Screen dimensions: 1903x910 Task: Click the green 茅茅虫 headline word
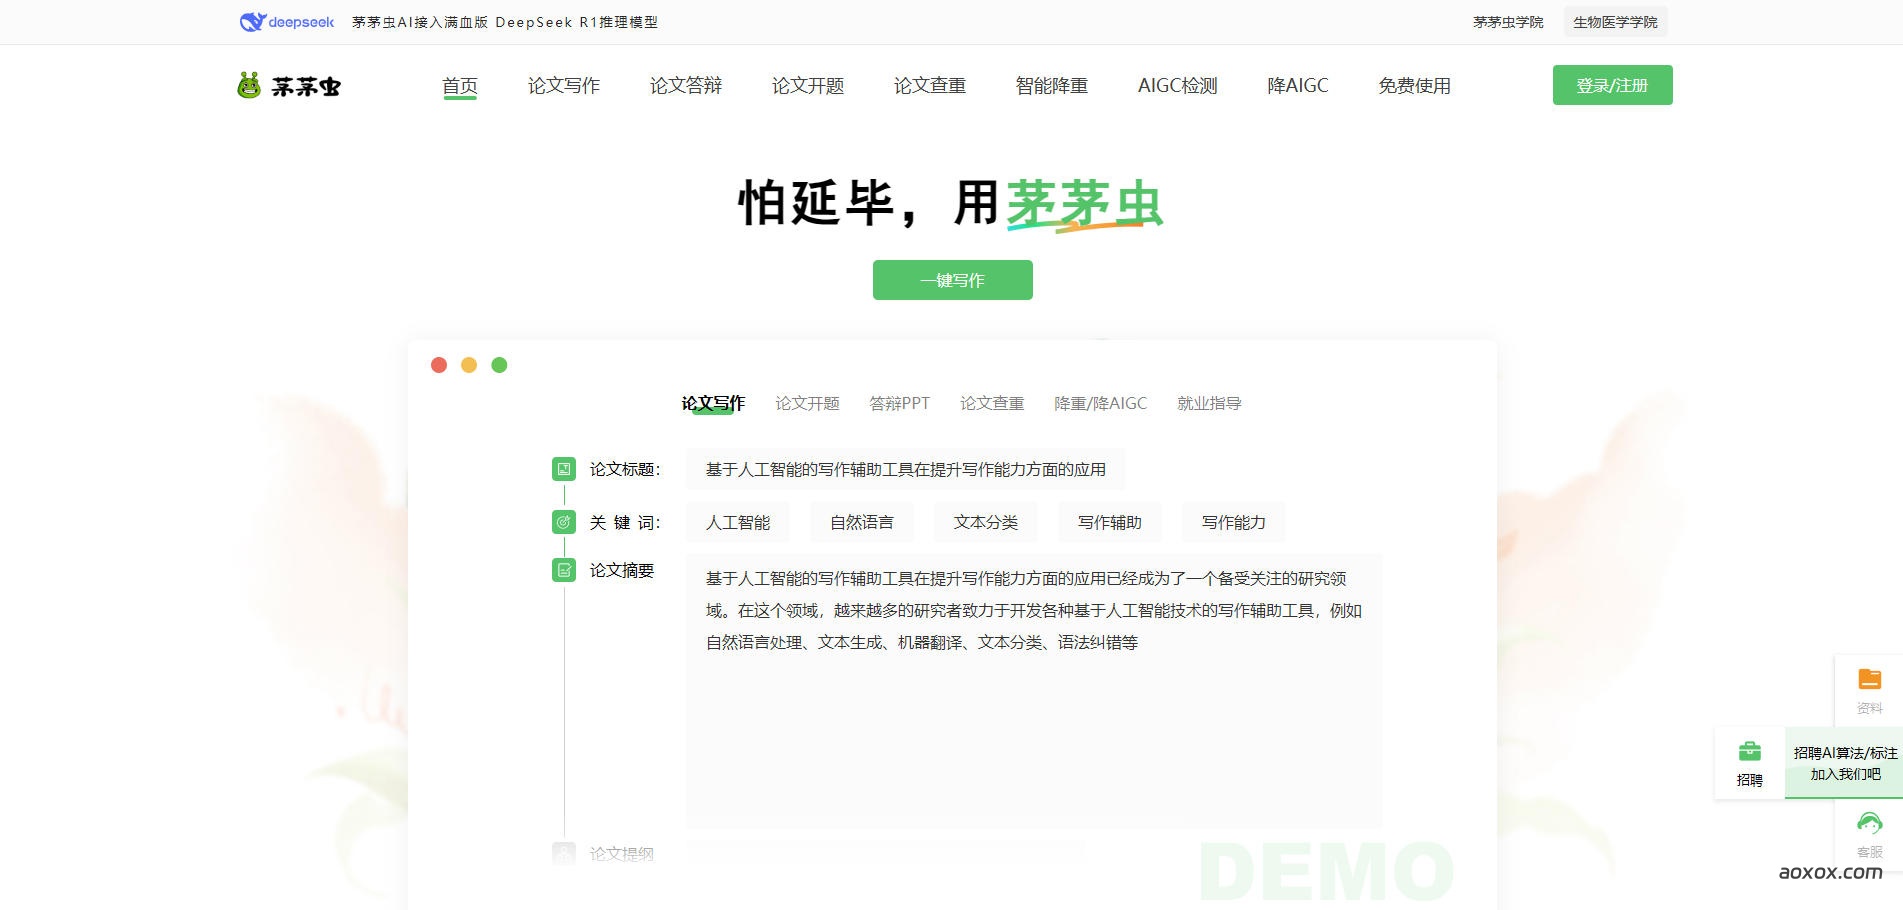[x=1084, y=204]
